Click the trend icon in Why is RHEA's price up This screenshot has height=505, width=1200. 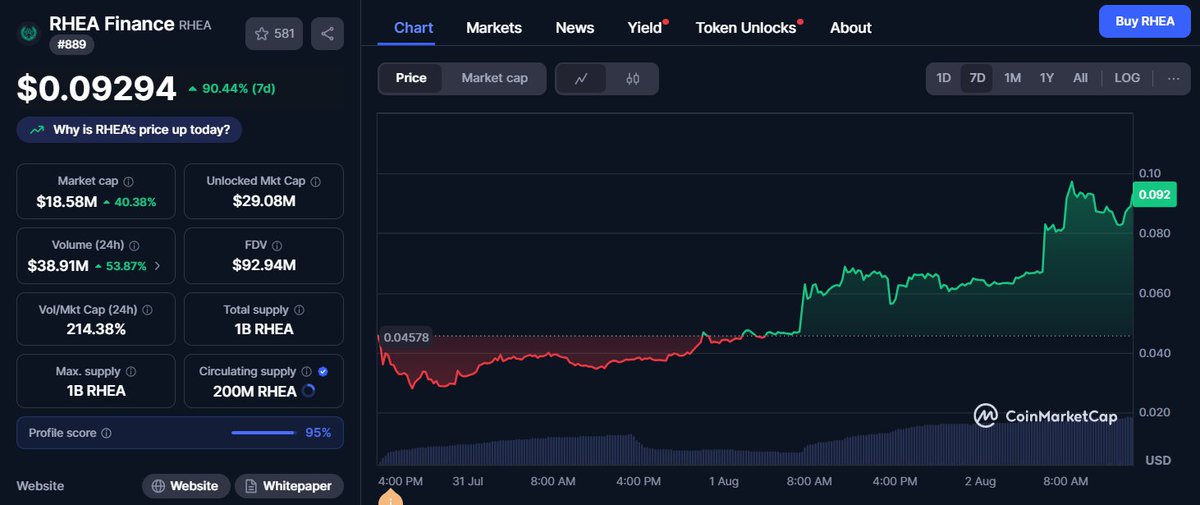click(x=37, y=129)
